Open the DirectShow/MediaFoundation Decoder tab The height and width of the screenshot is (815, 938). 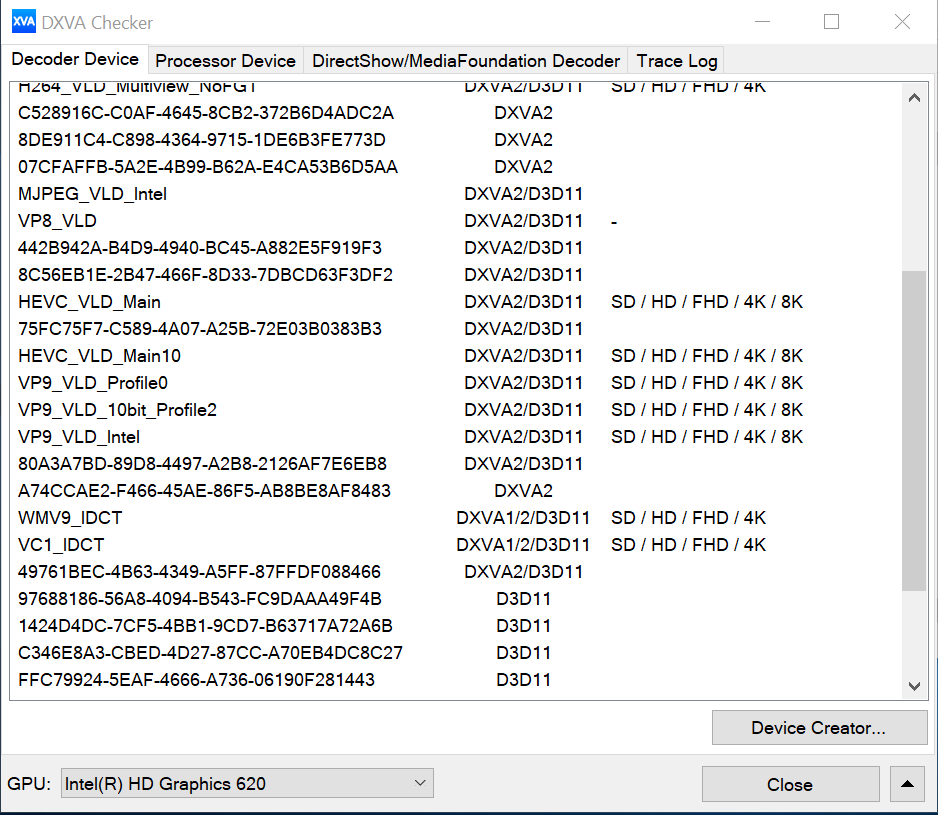click(466, 61)
